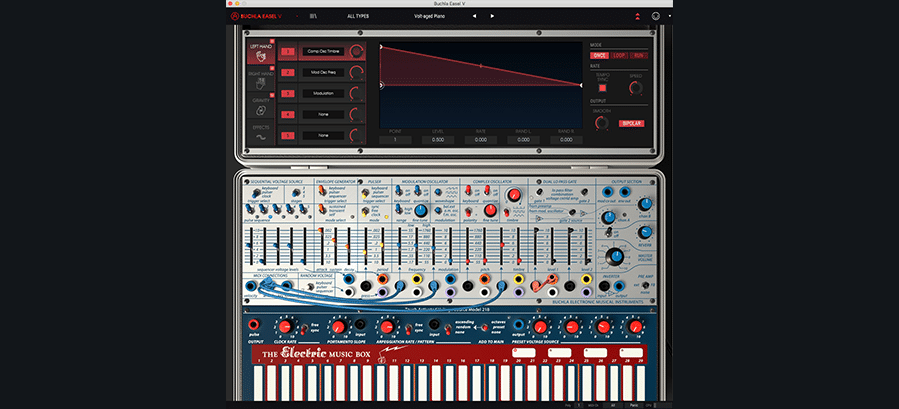Open the Comp Osc Timbre destination dropdown
Image resolution: width=899 pixels, height=409 pixels.
click(324, 51)
